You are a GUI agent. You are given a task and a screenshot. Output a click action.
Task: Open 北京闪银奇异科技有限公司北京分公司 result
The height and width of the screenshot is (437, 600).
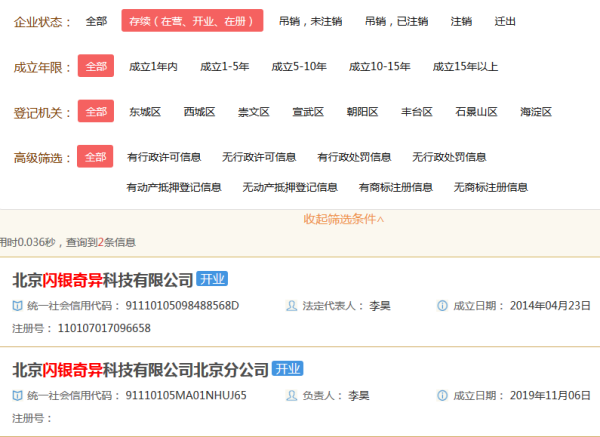coord(140,370)
